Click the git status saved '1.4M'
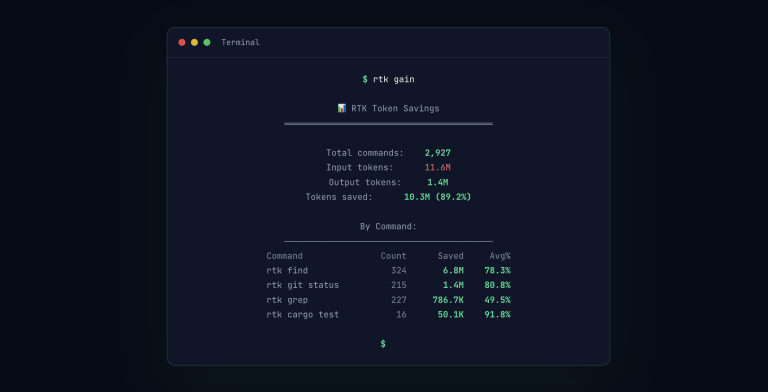 point(453,285)
